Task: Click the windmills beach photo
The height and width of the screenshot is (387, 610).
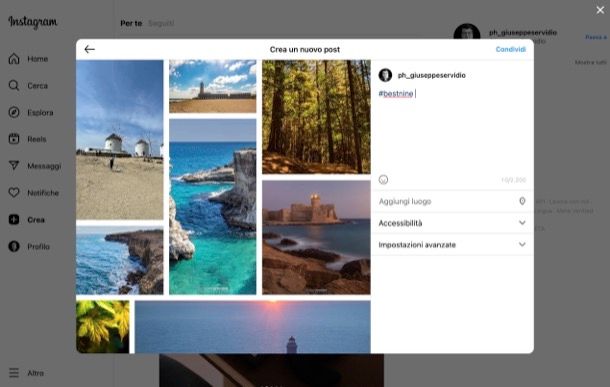Action: click(x=120, y=140)
